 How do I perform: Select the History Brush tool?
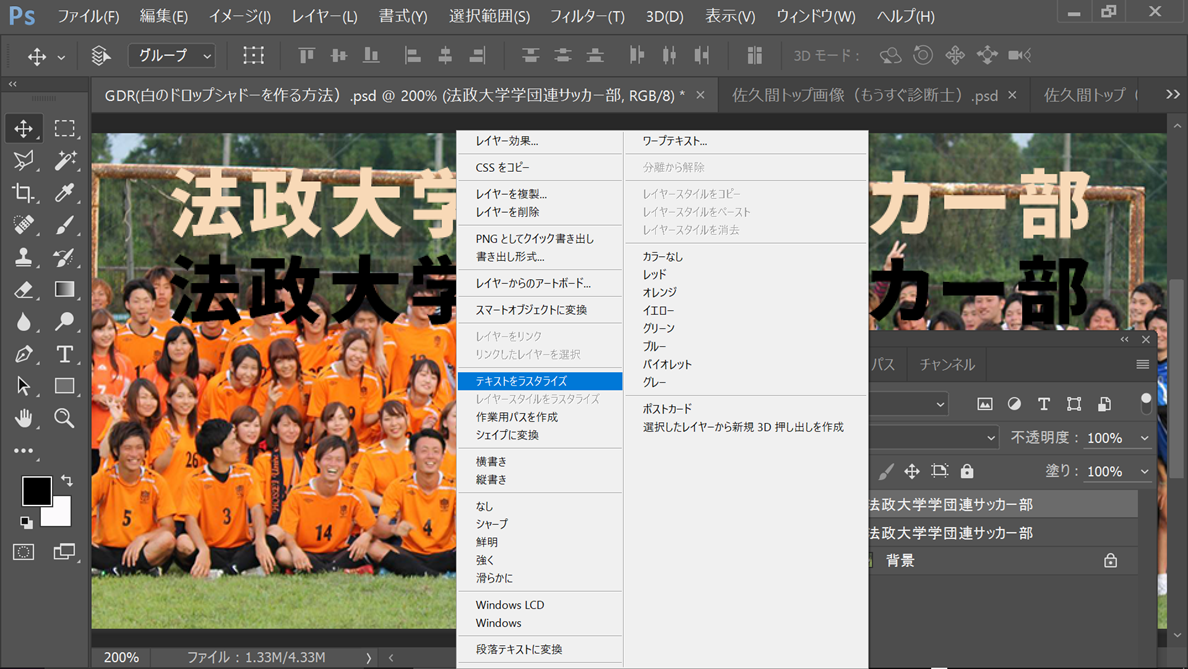[x=64, y=257]
